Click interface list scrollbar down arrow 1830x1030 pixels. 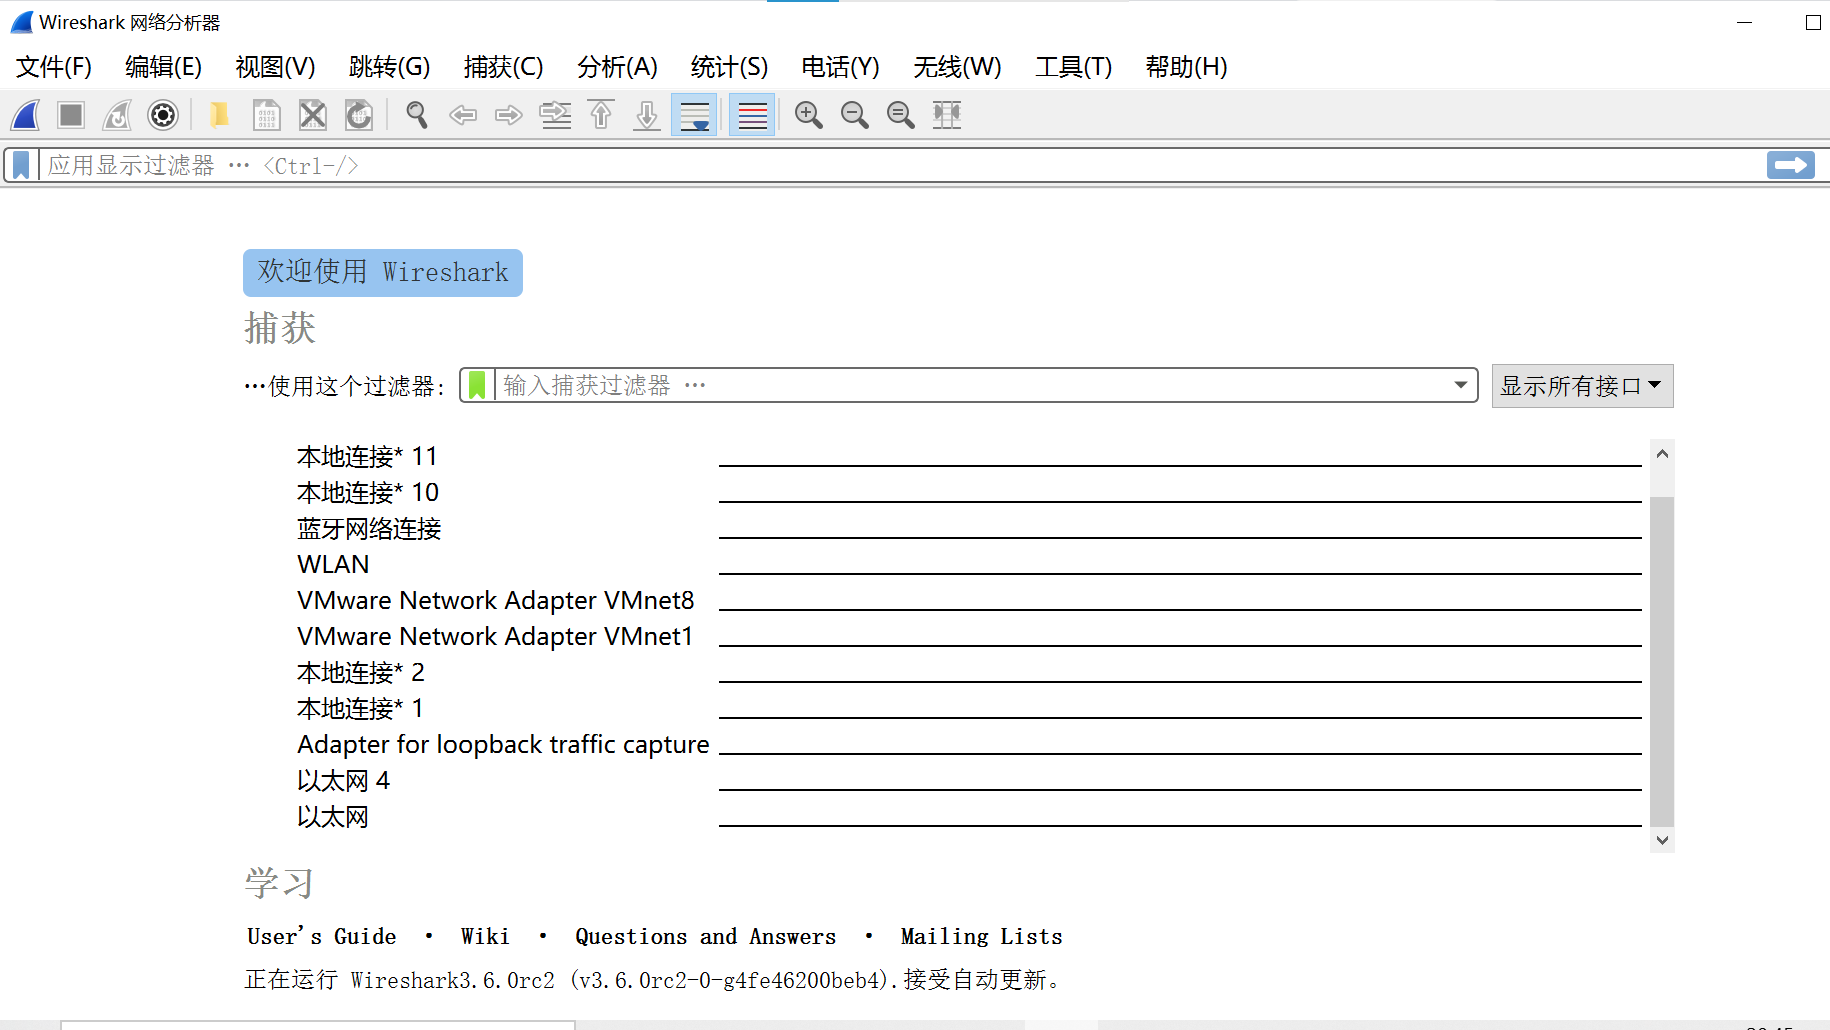[x=1662, y=840]
